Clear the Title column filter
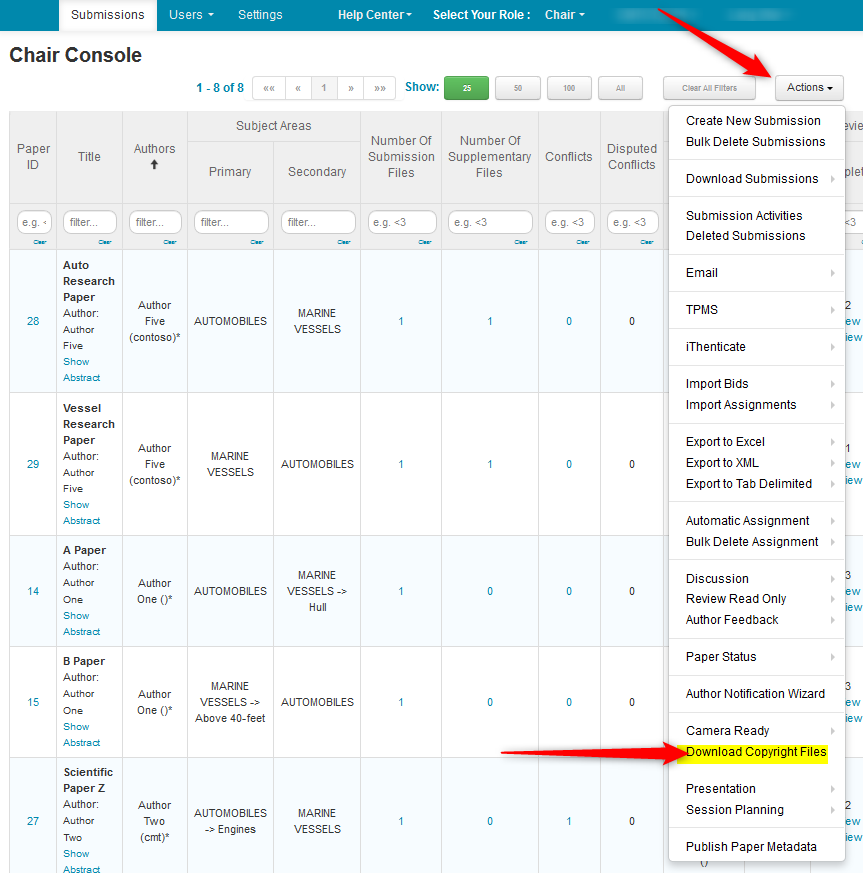Image resolution: width=863 pixels, height=873 pixels. click(105, 242)
